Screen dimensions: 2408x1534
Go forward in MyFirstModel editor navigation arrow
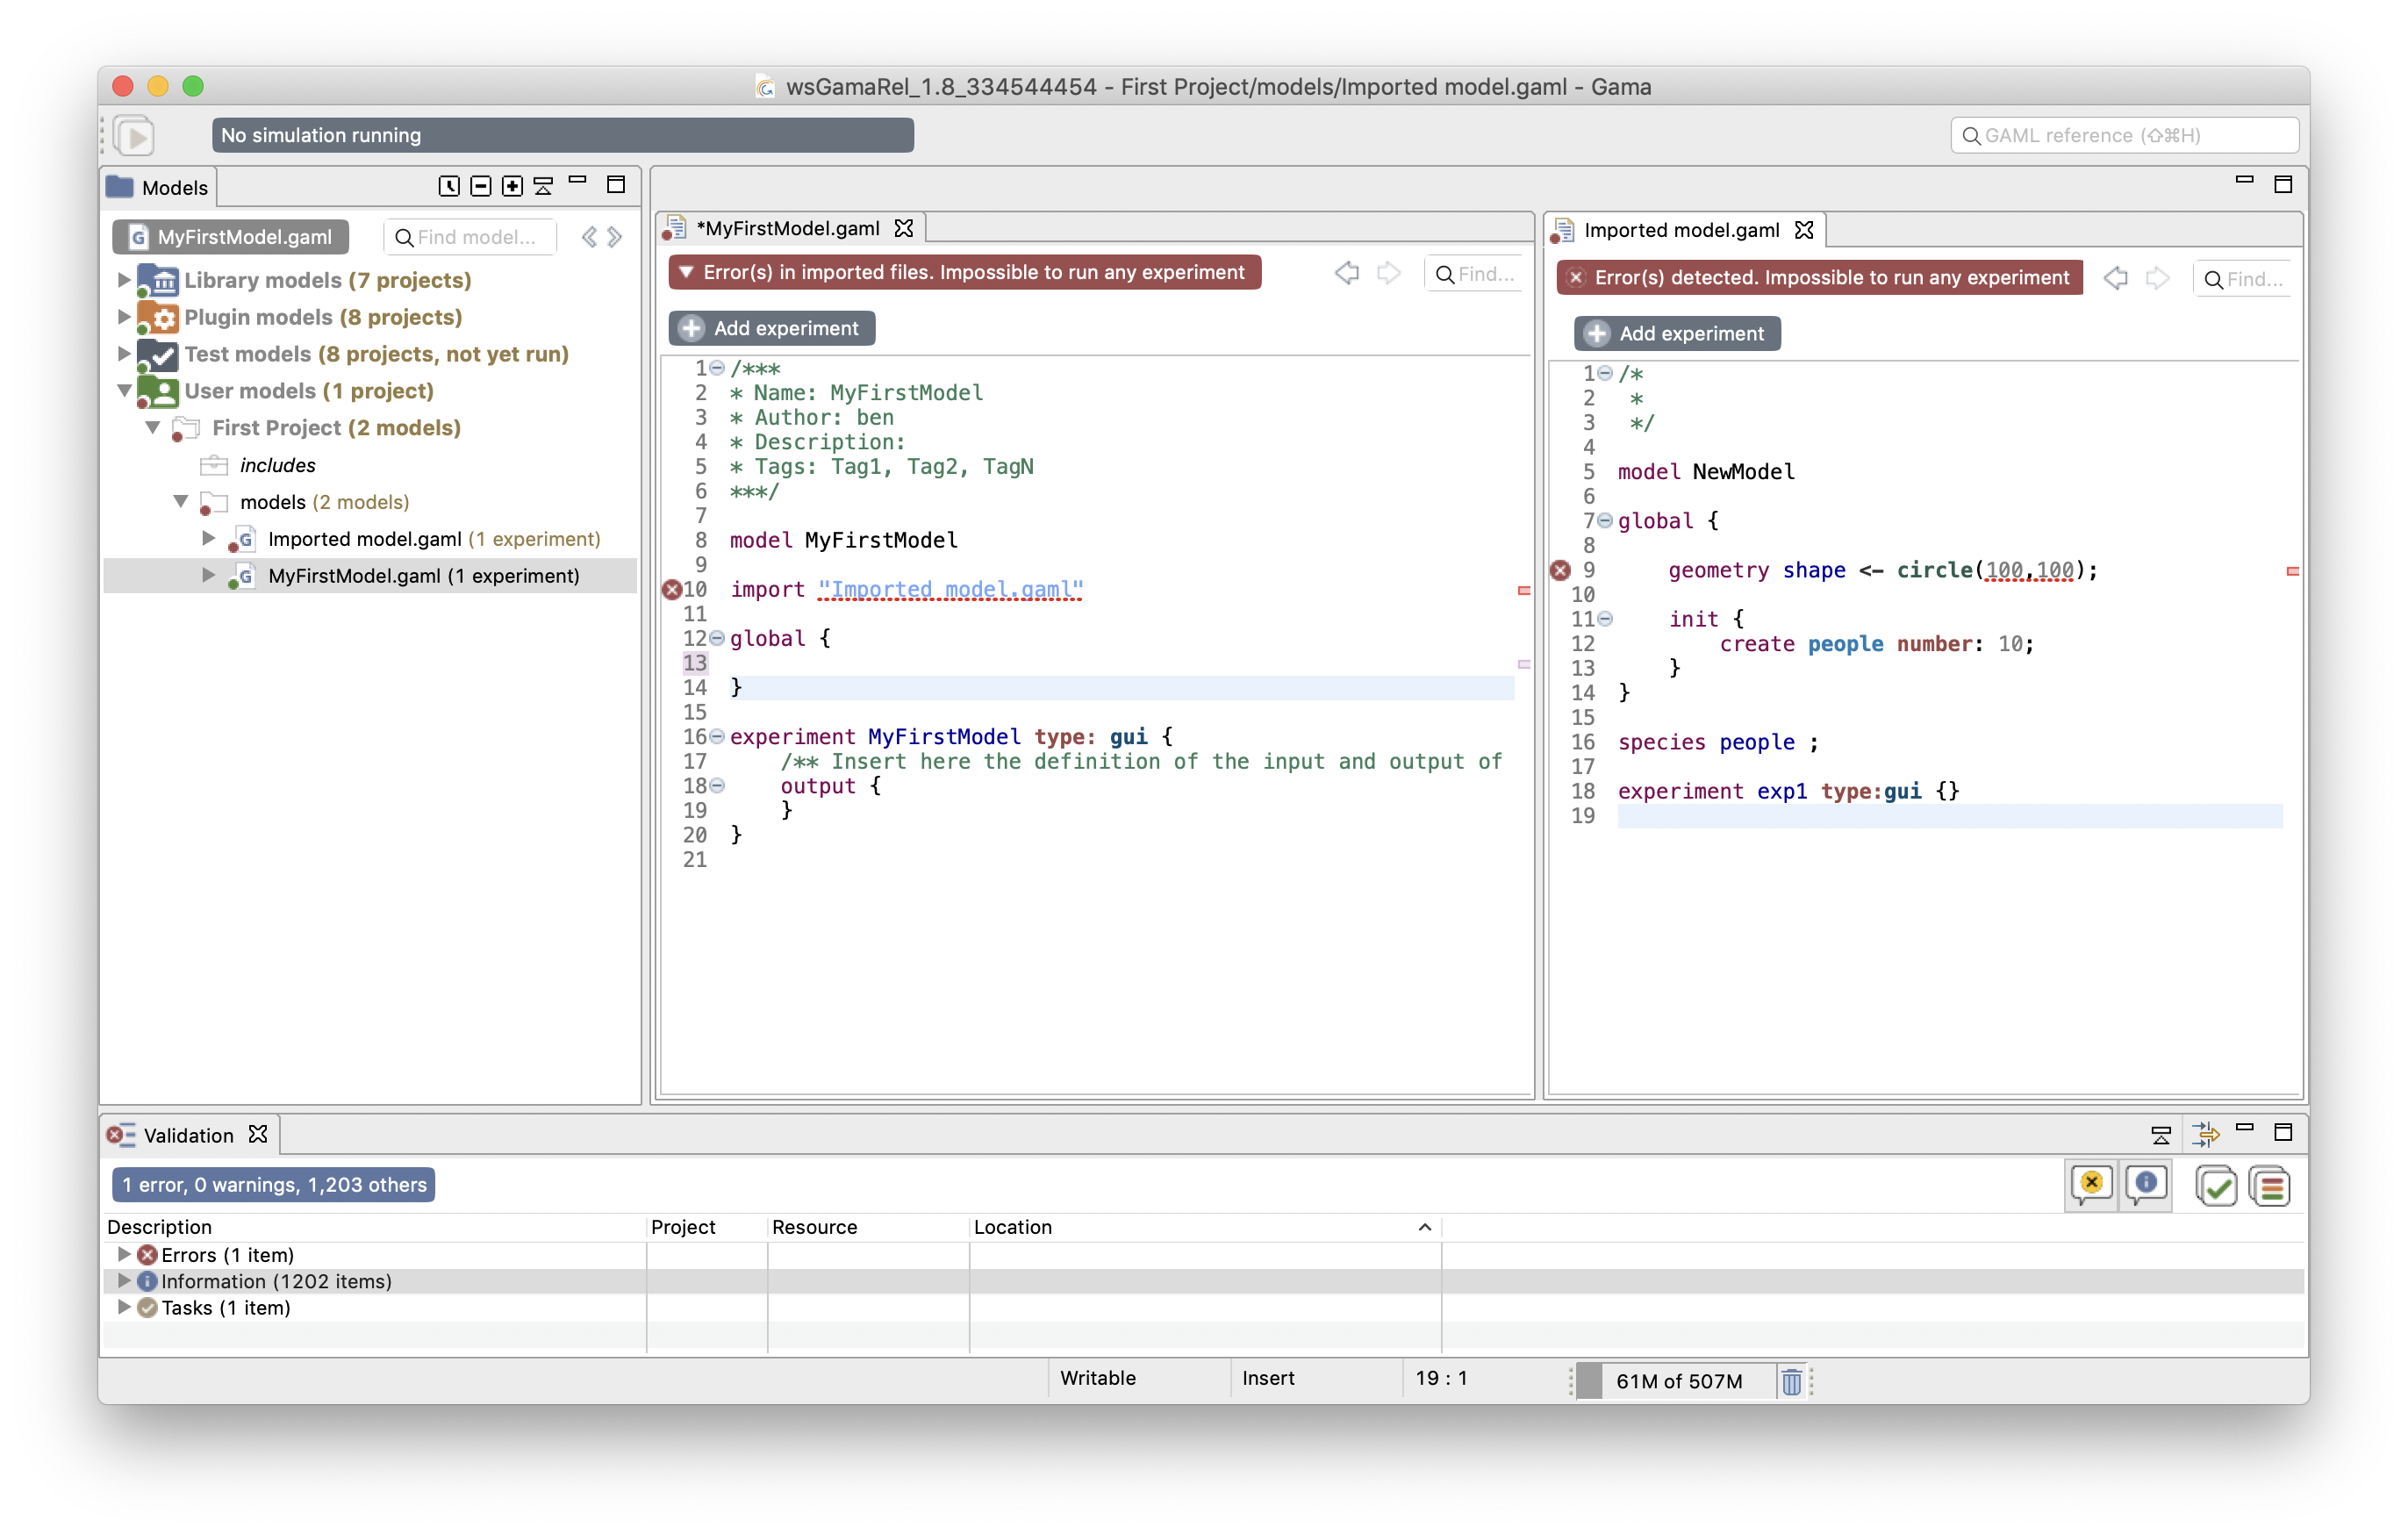1389,273
